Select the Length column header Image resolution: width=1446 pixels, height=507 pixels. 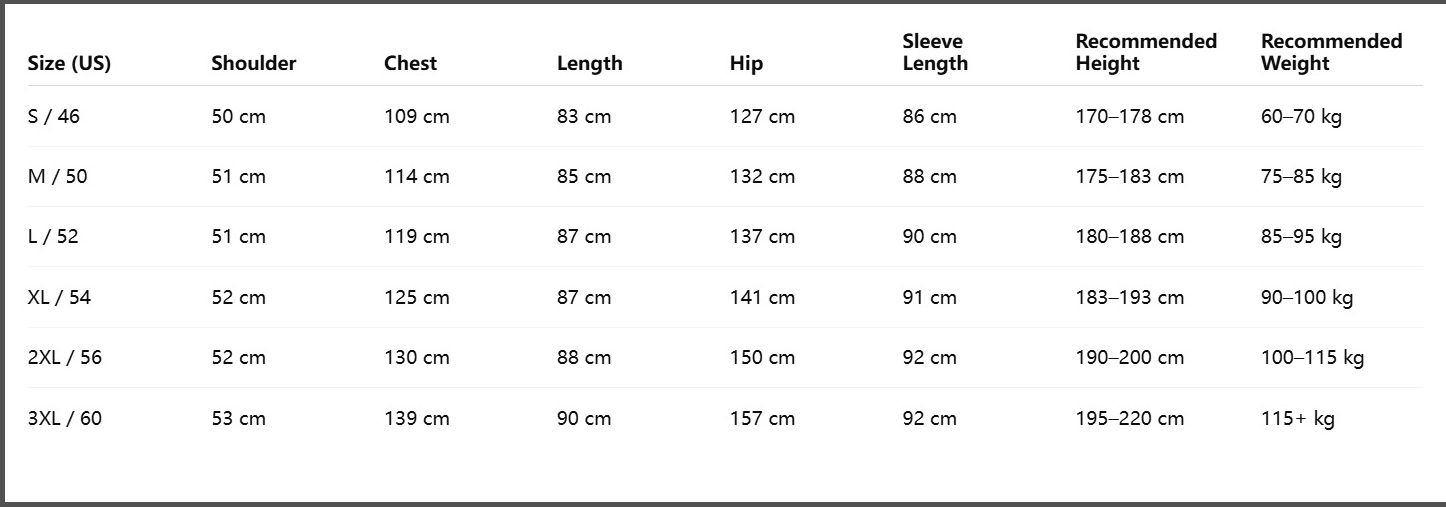589,63
